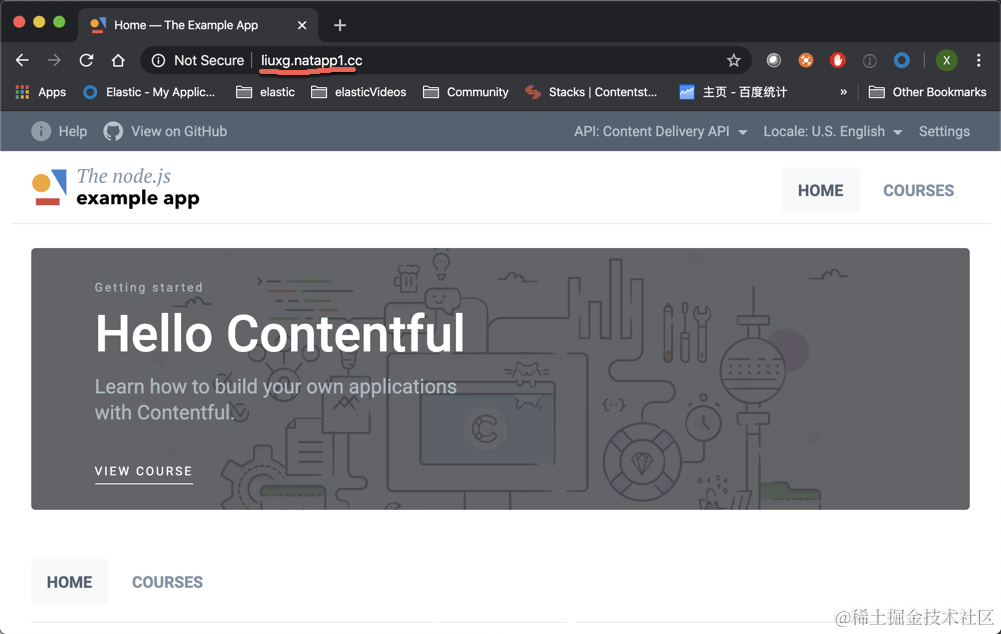
Task: Open the Chrome three-dot menu
Action: (x=979, y=60)
